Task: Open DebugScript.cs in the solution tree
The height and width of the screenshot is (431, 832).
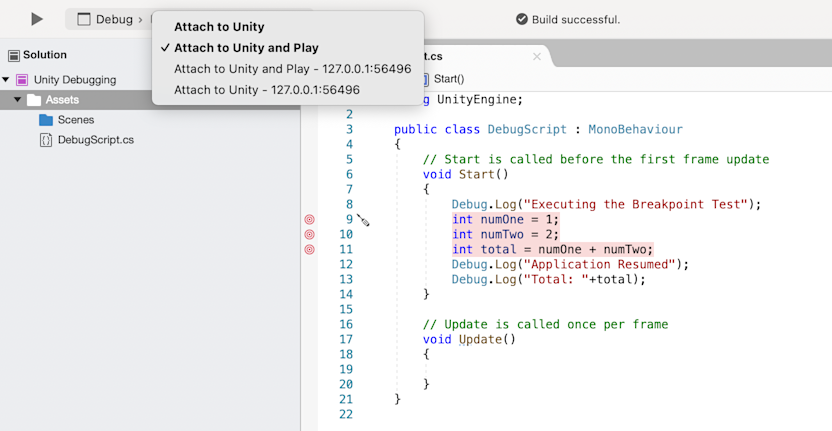Action: 96,140
